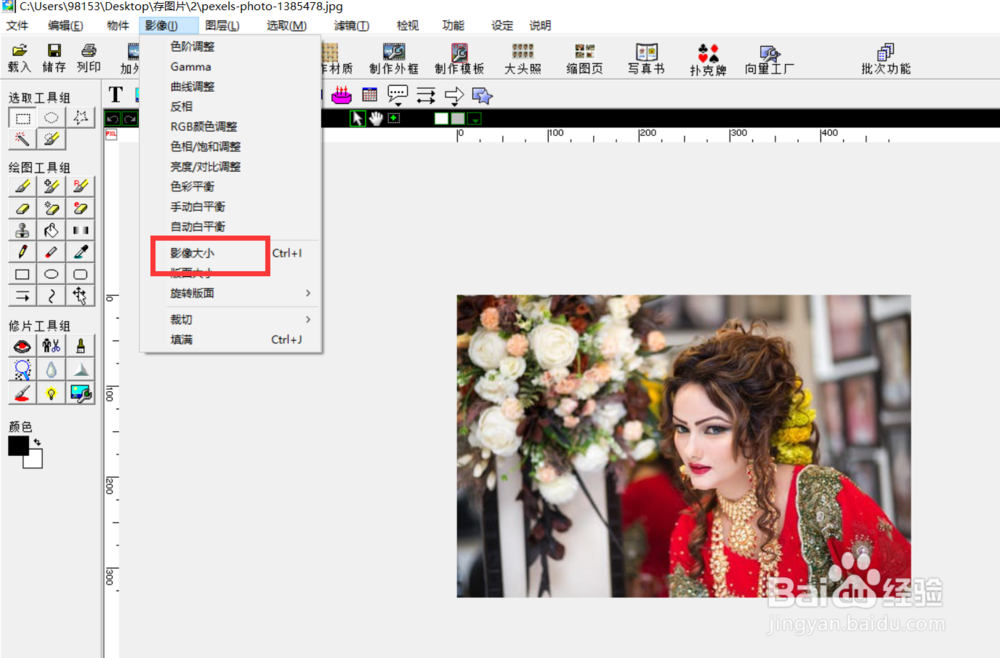This screenshot has height=658, width=1000.
Task: Open the Thumbnail Page (缩图页) tool
Action: 584,59
